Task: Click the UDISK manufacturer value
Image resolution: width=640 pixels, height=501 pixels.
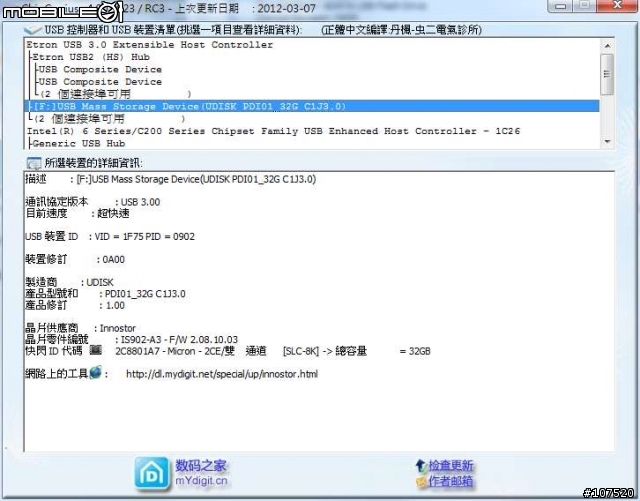Action: click(x=100, y=282)
